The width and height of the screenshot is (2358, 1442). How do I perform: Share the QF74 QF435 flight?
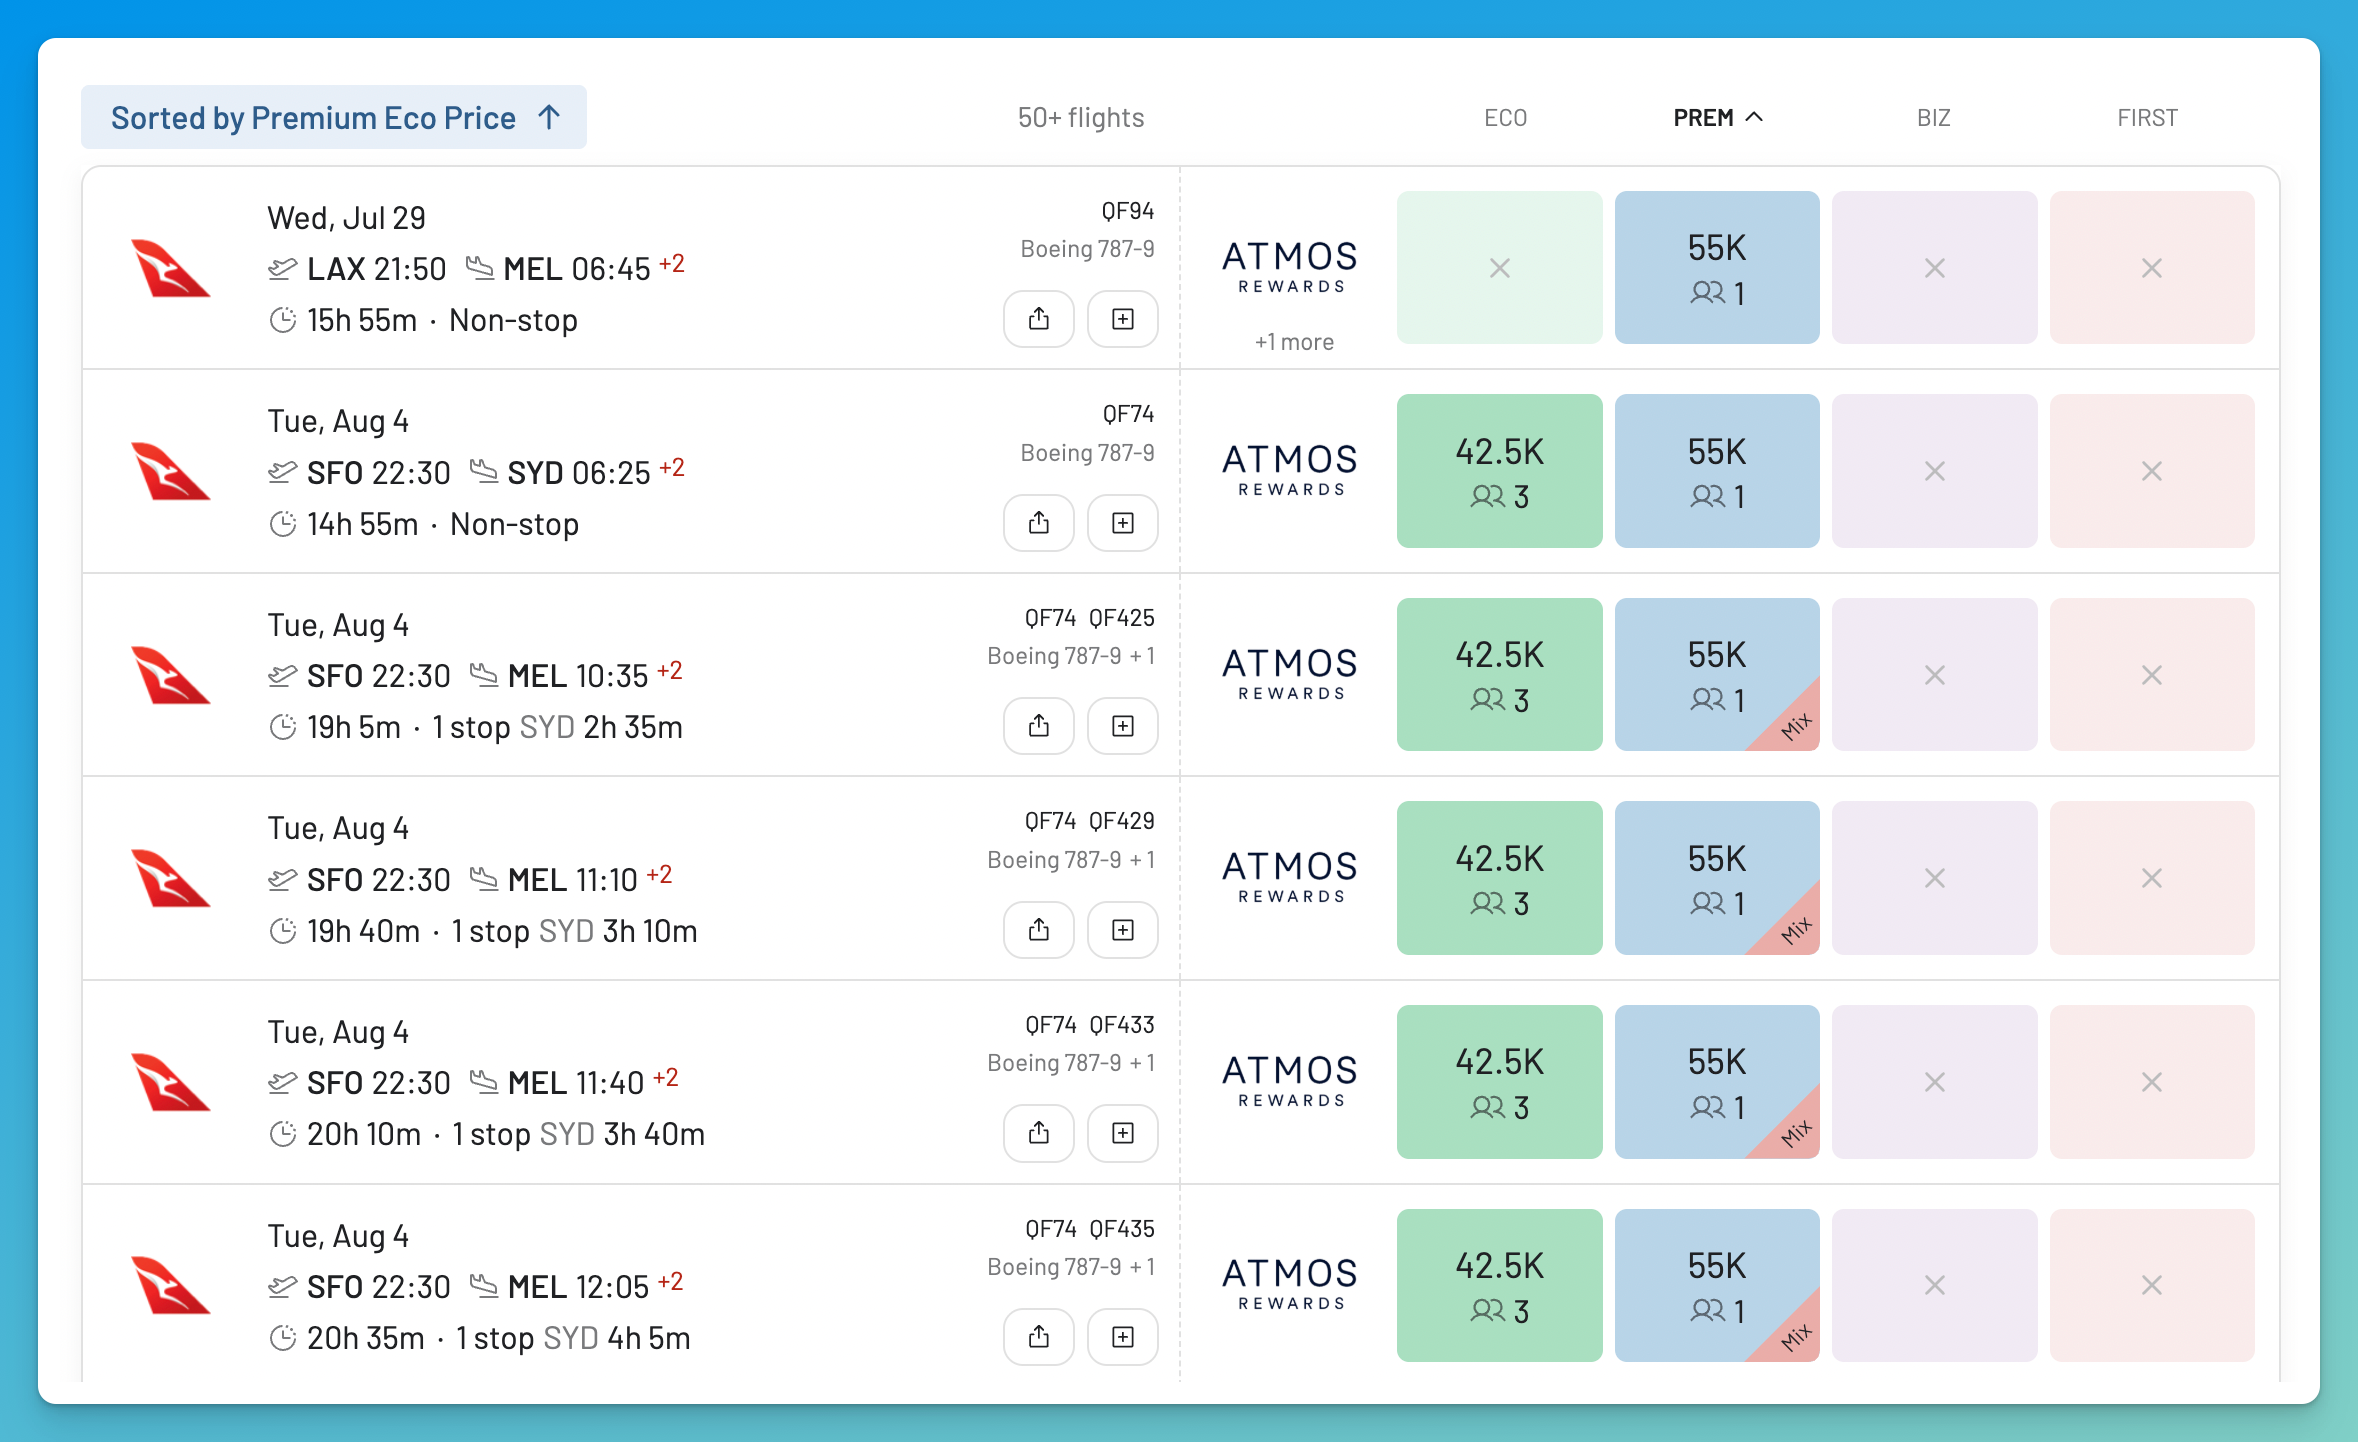[1039, 1337]
